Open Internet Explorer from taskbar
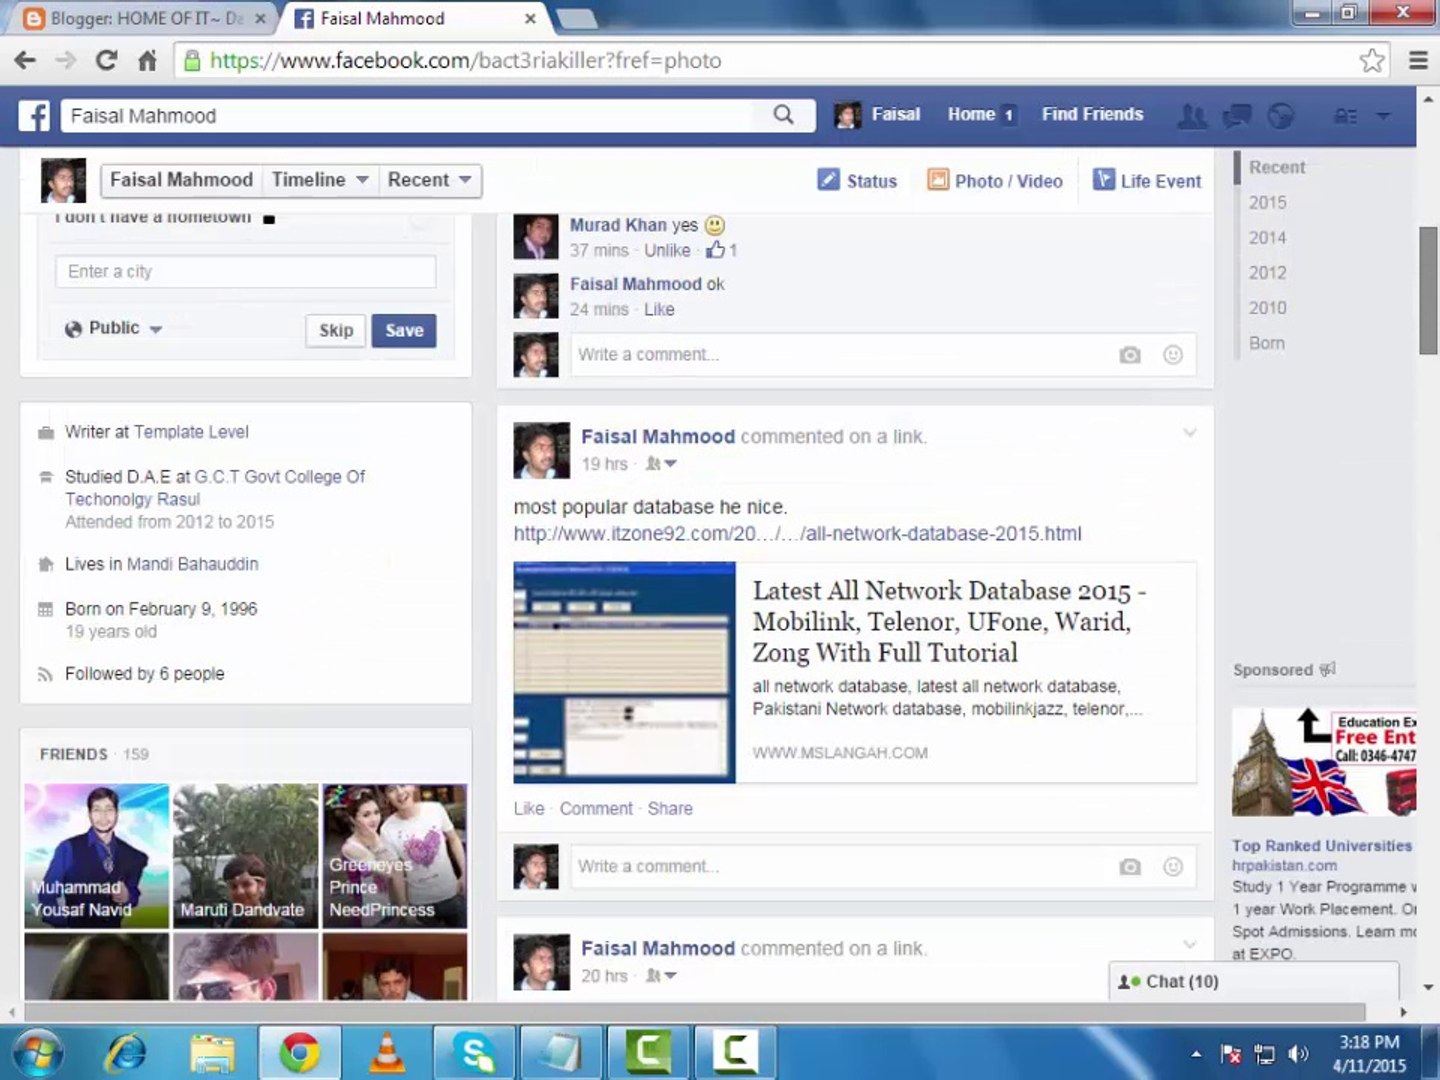This screenshot has width=1440, height=1080. tap(126, 1052)
